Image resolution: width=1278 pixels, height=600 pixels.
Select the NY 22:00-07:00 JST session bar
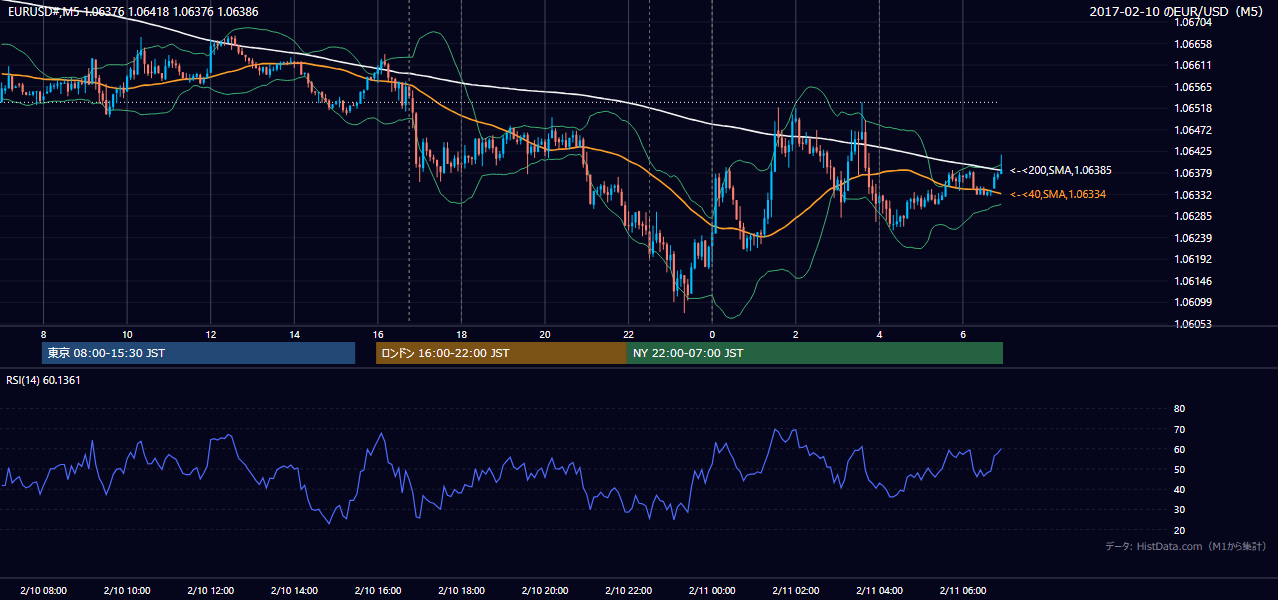pos(815,353)
